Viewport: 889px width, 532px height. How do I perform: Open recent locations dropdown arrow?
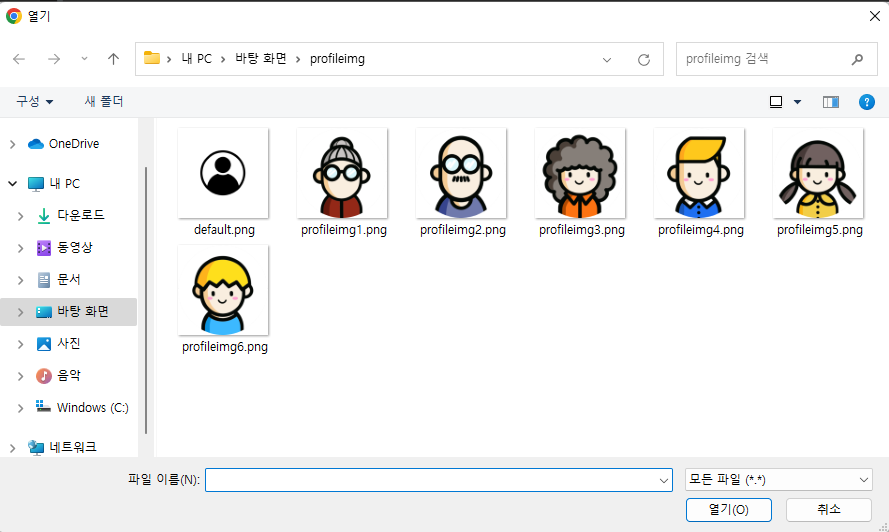tap(84, 58)
